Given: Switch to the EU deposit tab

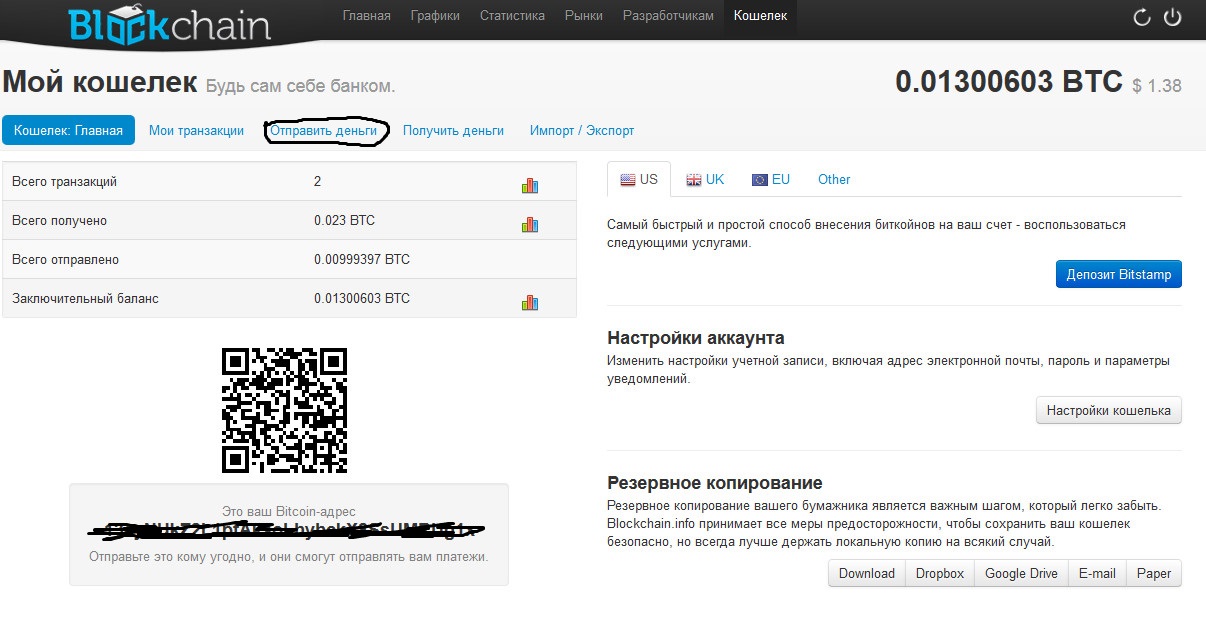Looking at the screenshot, I should pyautogui.click(x=771, y=179).
